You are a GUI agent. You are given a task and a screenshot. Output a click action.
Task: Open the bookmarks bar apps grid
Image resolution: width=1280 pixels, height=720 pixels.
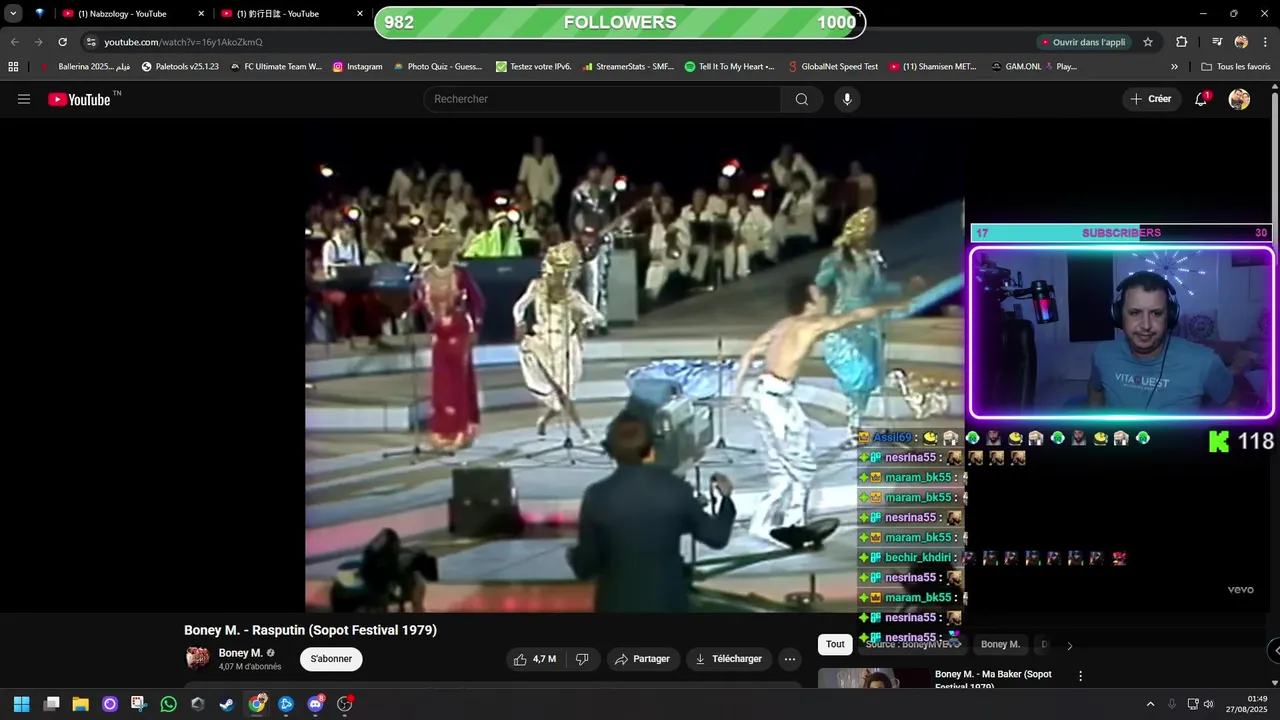(x=13, y=67)
